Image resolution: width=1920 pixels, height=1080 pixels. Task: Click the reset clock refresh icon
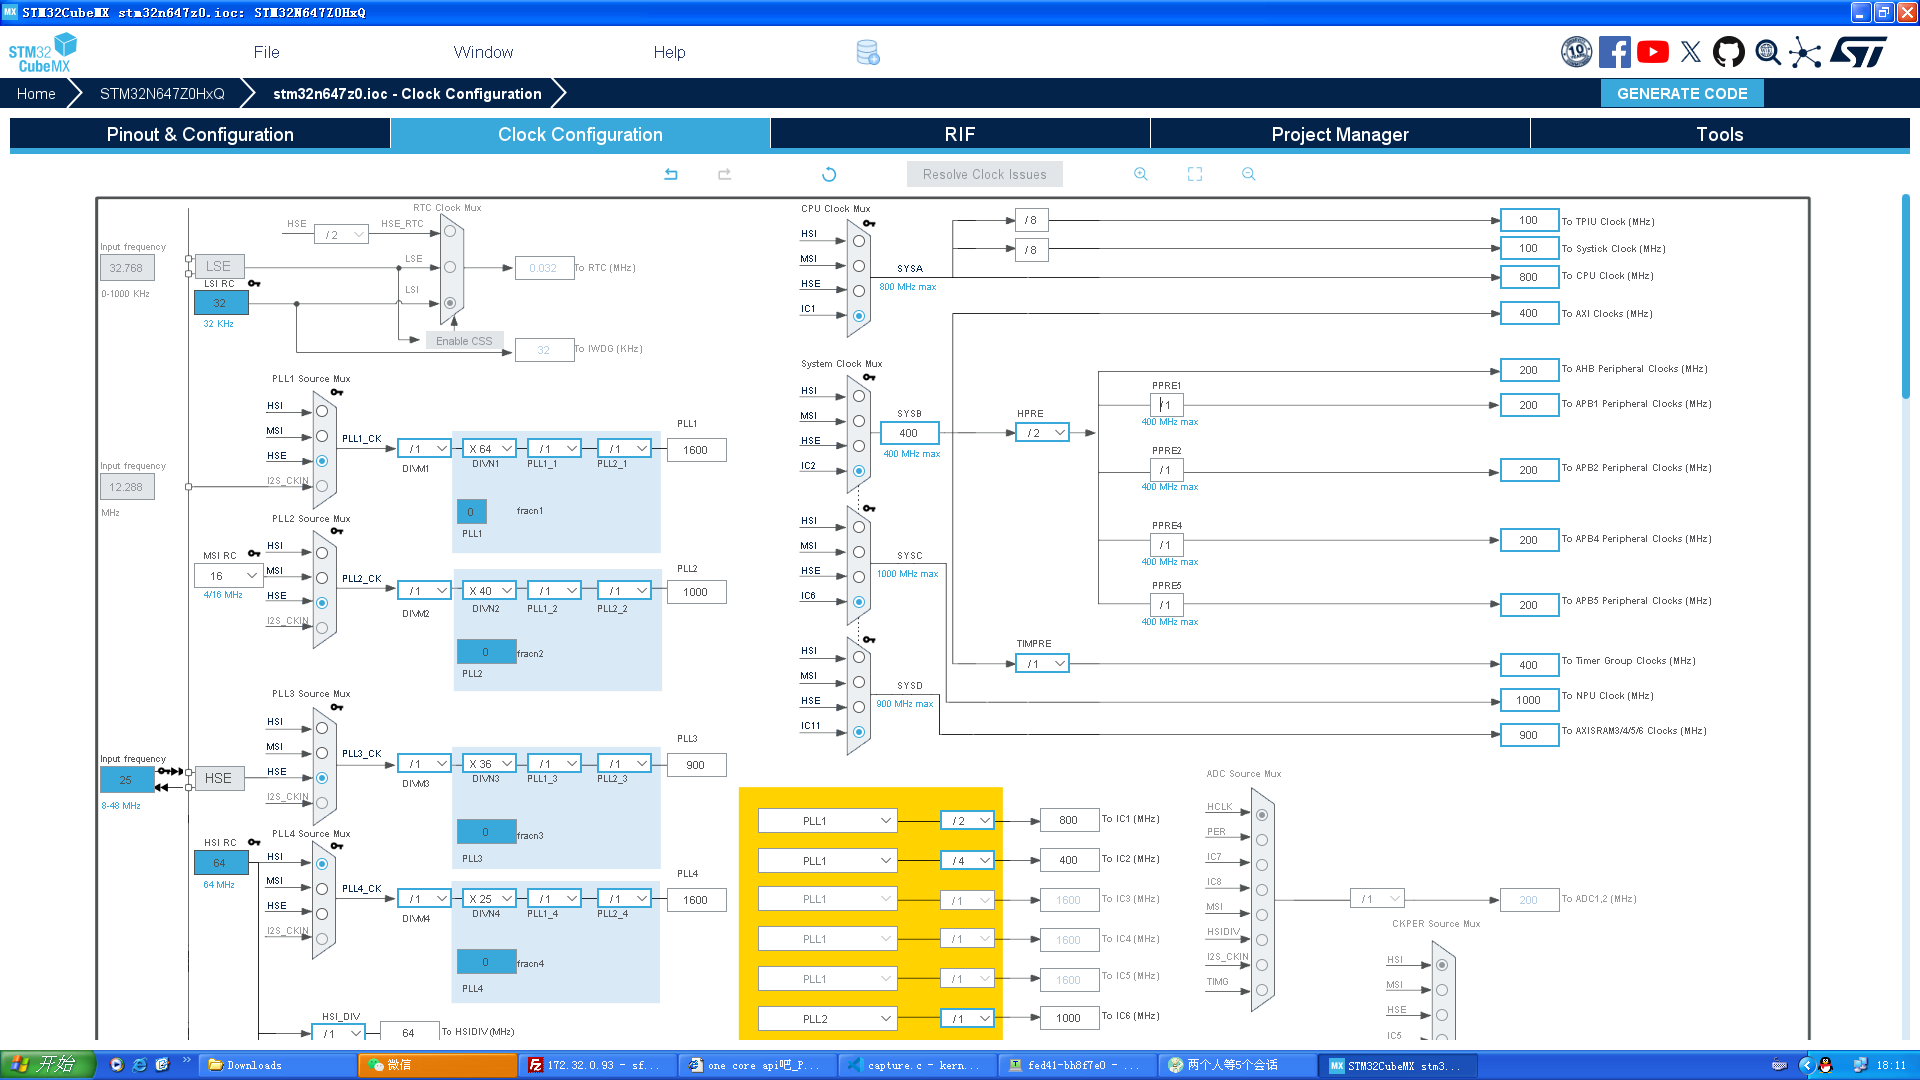click(x=829, y=174)
